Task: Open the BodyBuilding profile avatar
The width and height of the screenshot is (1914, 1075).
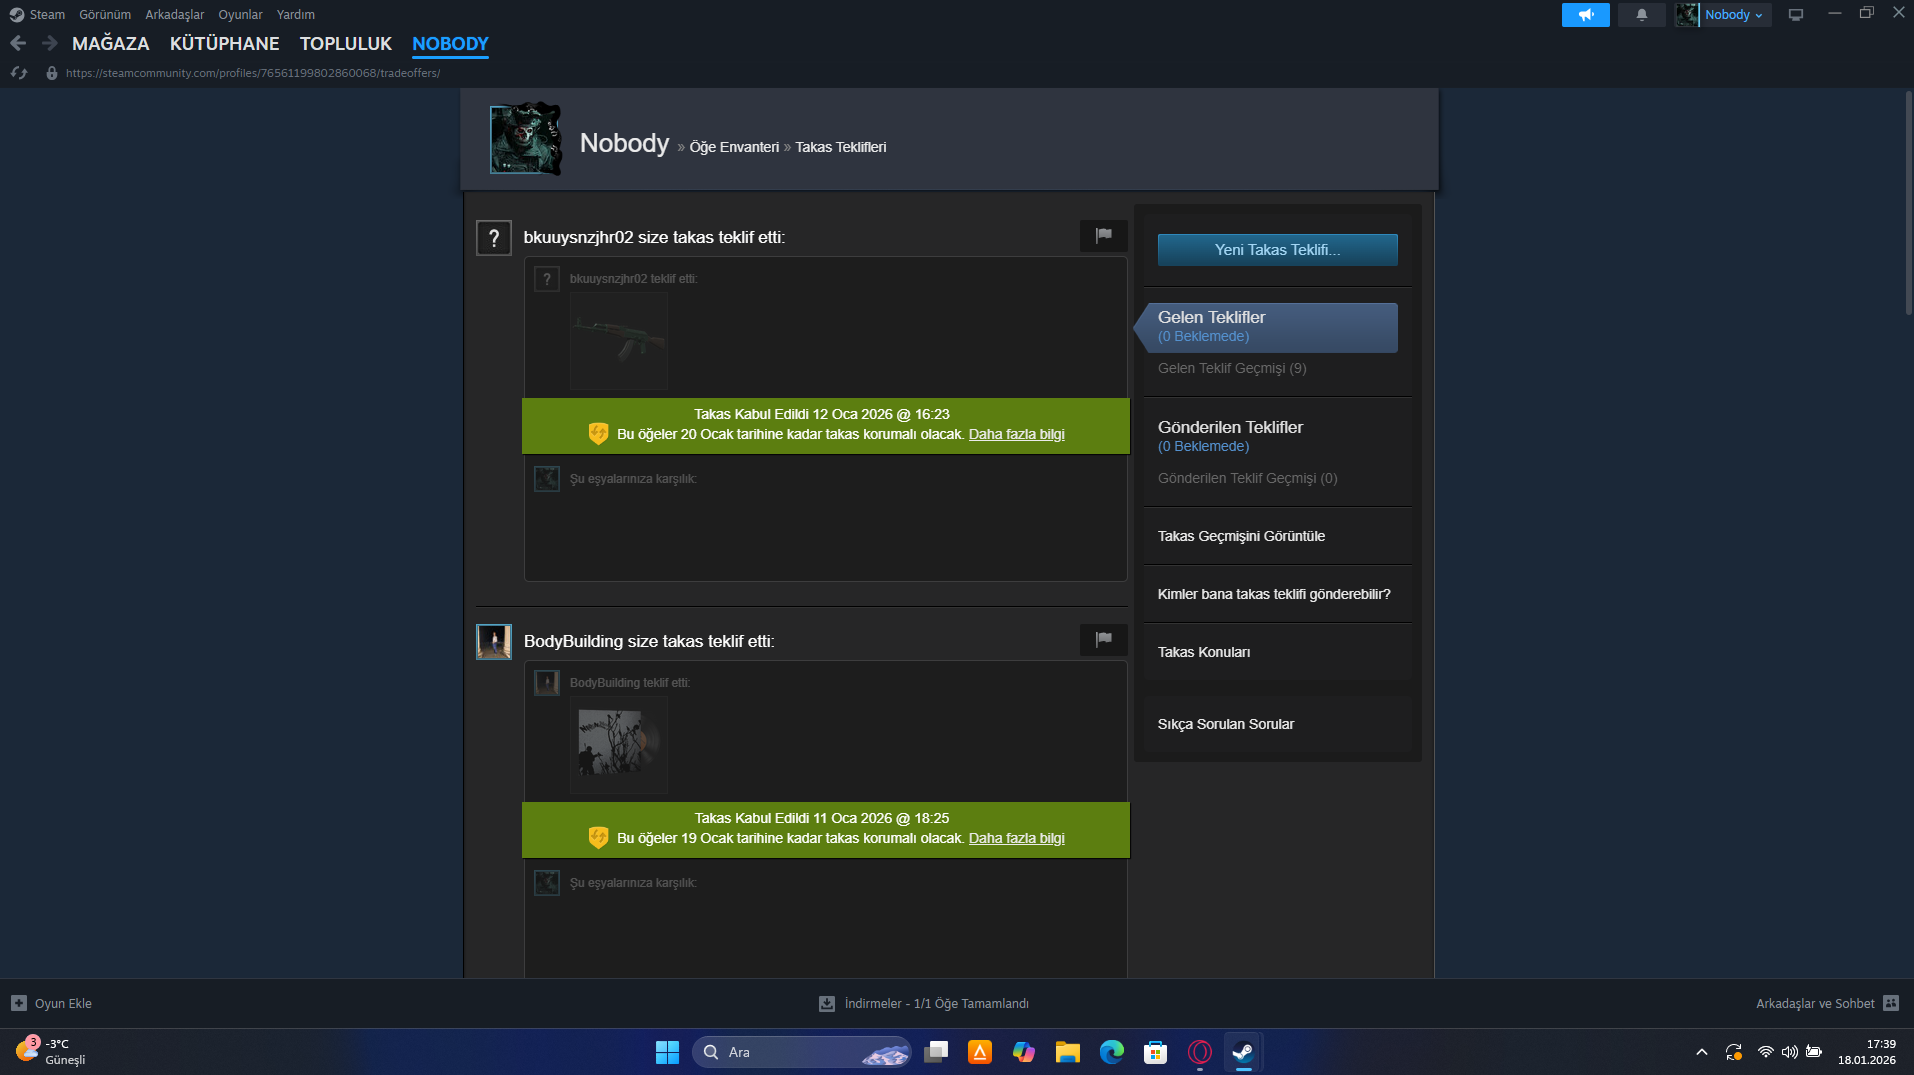Action: (494, 642)
